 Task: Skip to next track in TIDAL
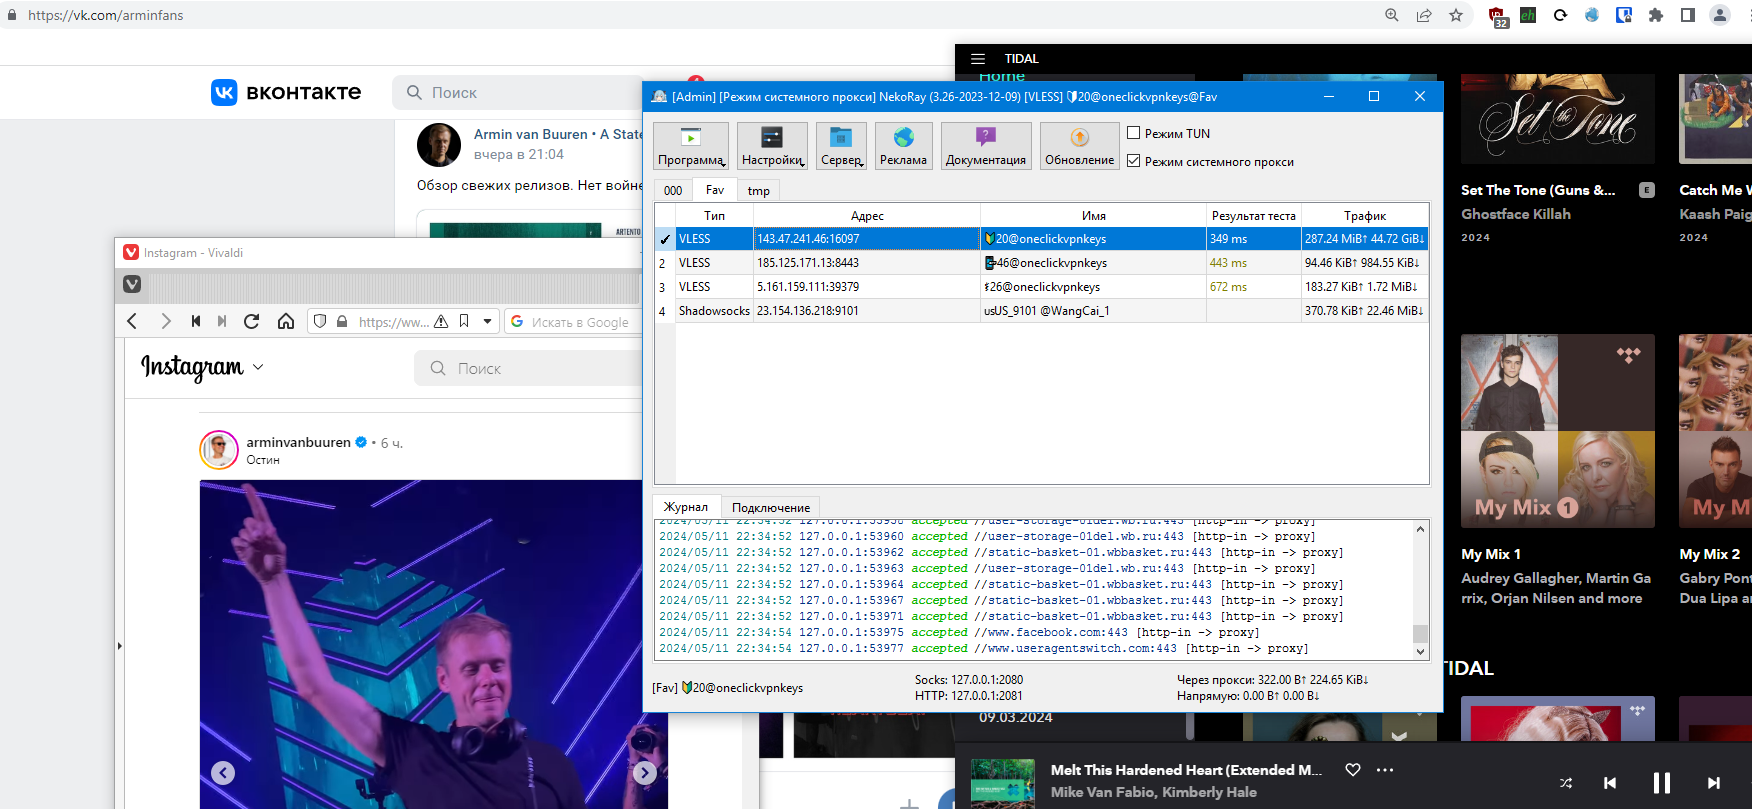[x=1714, y=783]
